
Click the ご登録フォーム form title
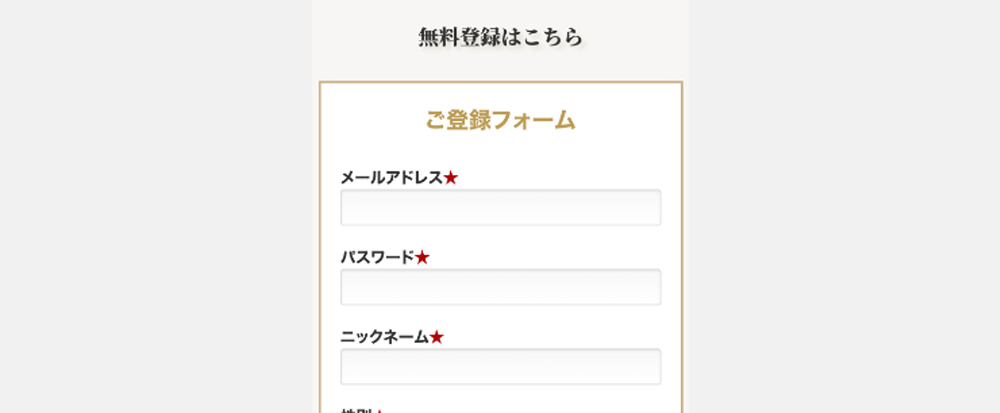pos(500,121)
